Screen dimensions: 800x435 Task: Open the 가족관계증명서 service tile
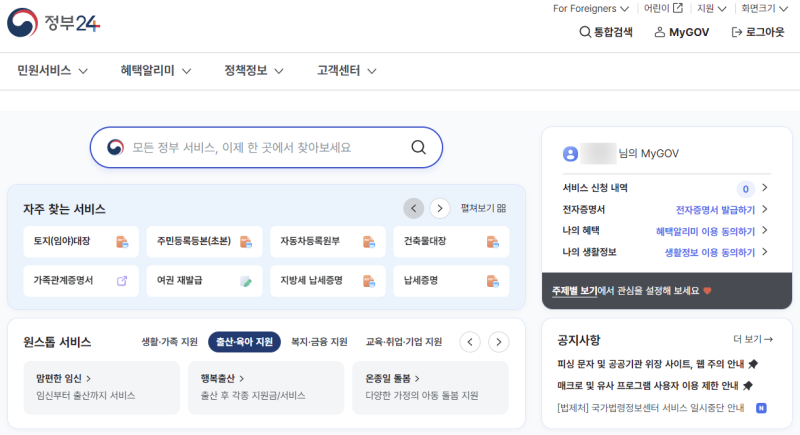81,281
